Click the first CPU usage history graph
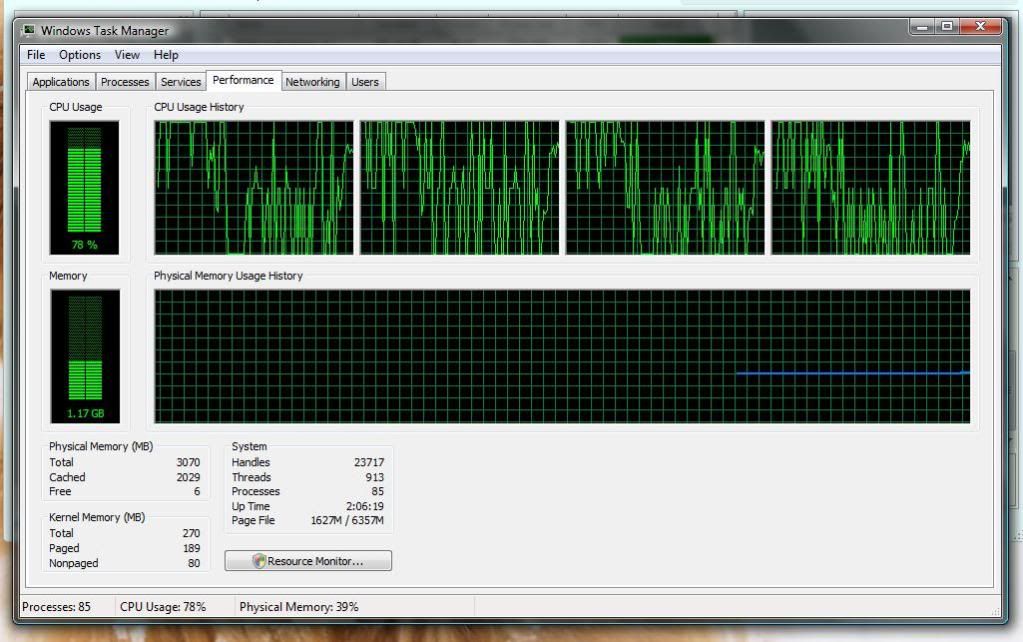 (254, 187)
